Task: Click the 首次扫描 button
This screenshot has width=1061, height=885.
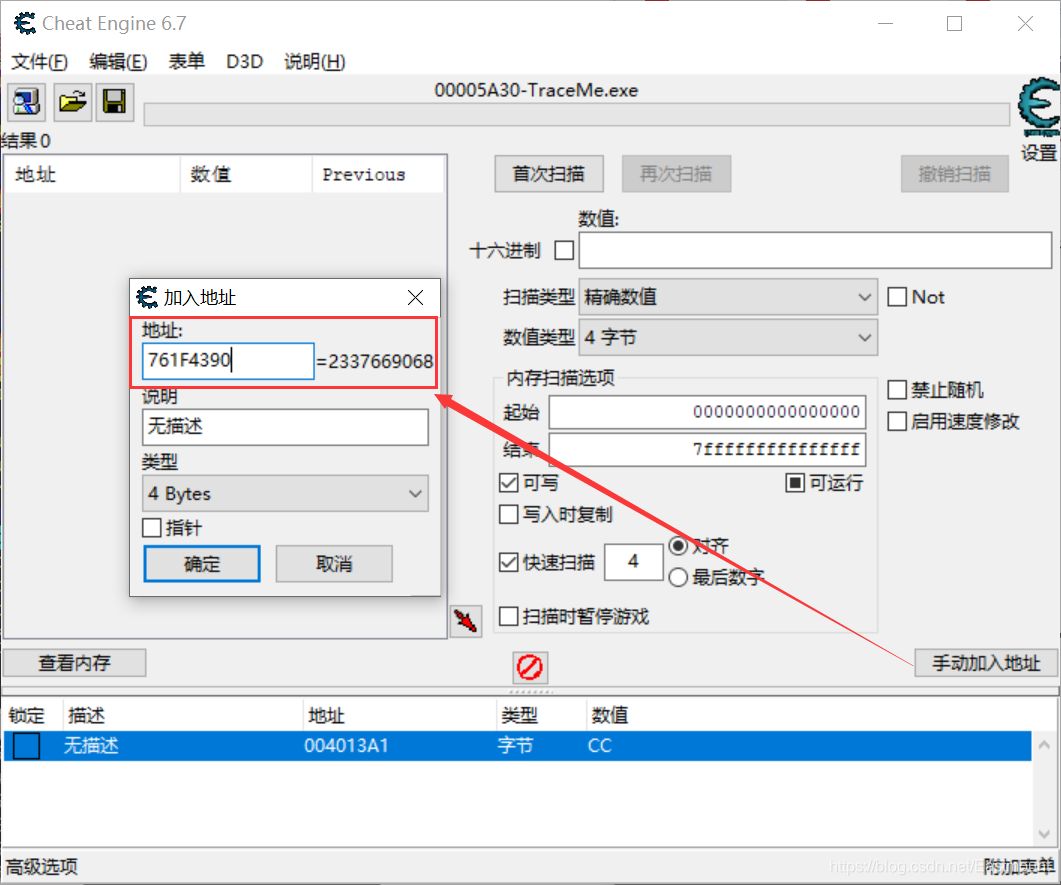Action: [549, 174]
